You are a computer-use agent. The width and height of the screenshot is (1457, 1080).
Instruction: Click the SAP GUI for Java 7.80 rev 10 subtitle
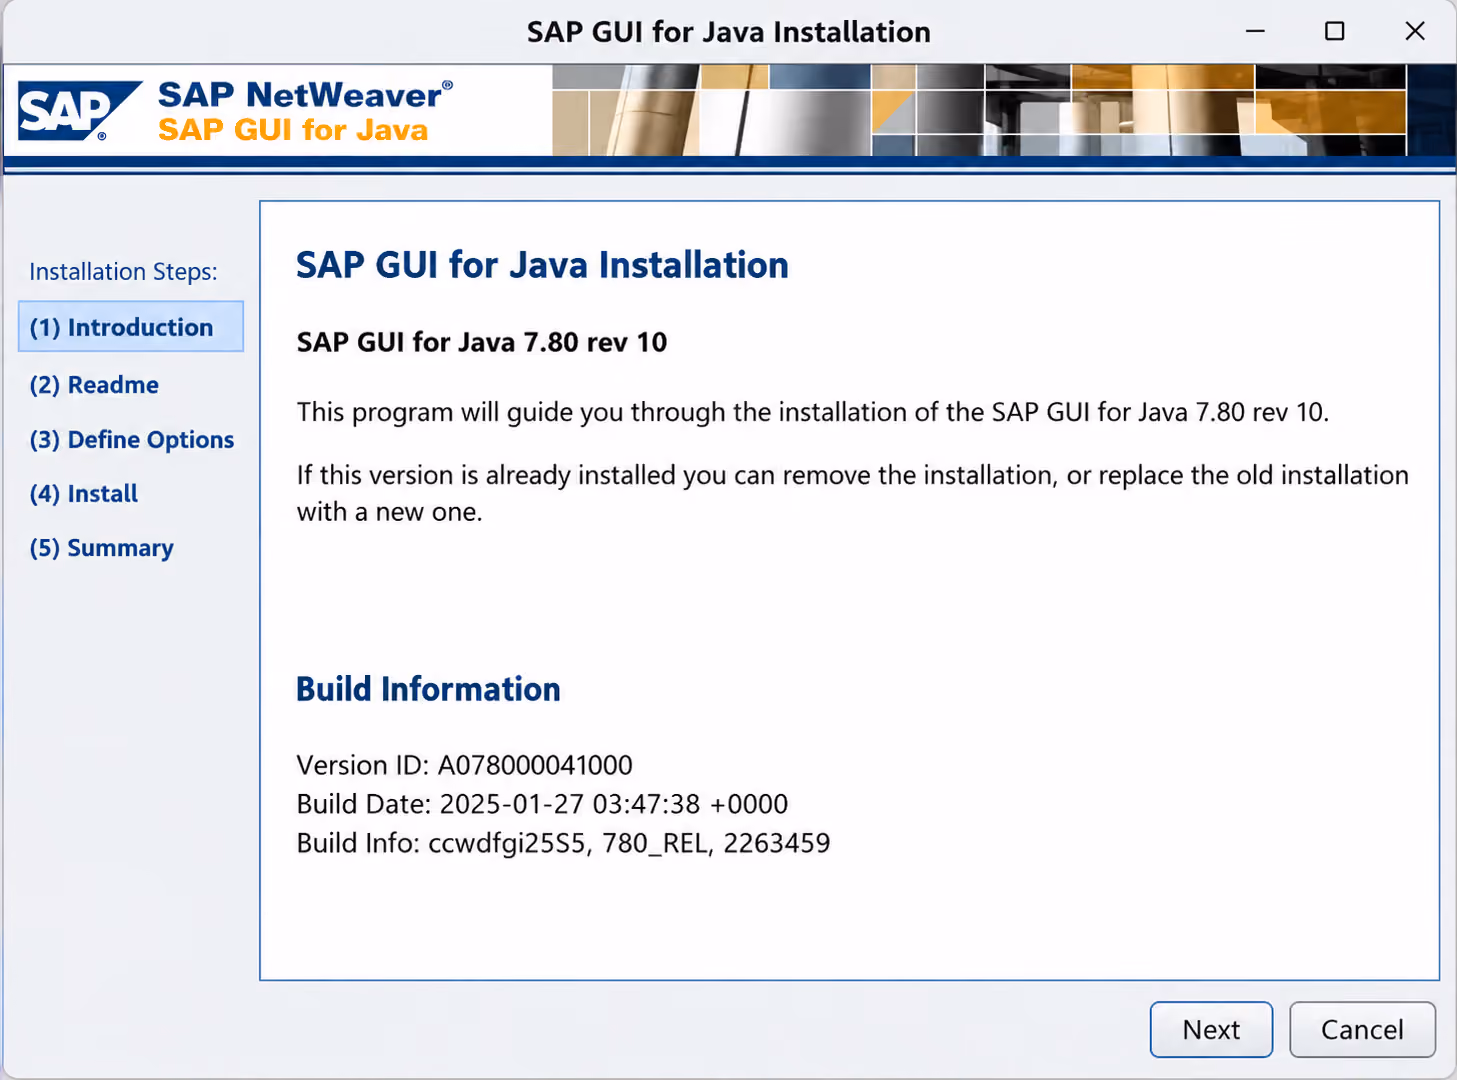pyautogui.click(x=482, y=342)
